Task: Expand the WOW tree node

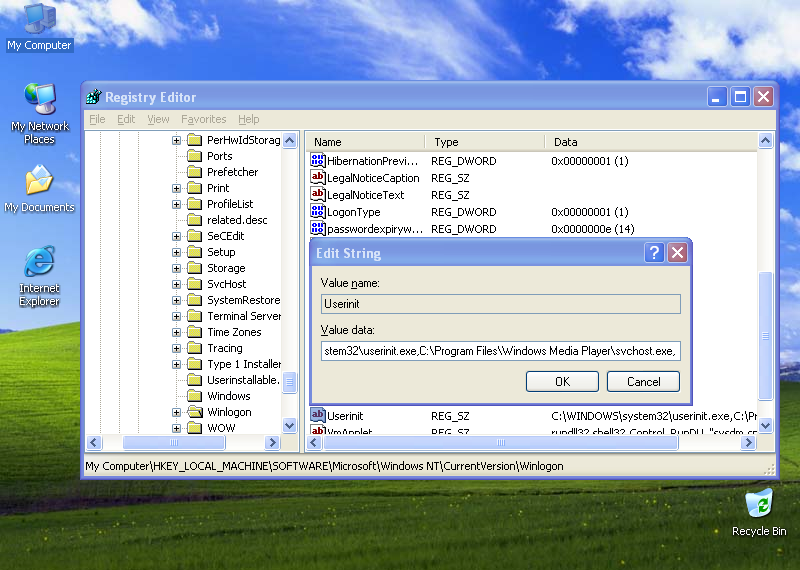Action: [x=176, y=428]
